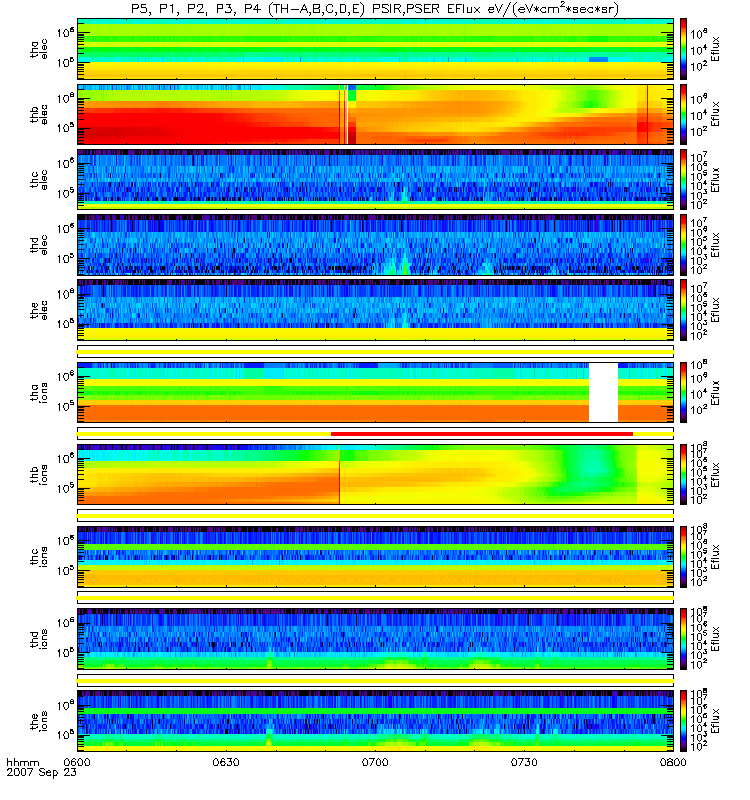Click the 0730 time axis label

click(524, 762)
